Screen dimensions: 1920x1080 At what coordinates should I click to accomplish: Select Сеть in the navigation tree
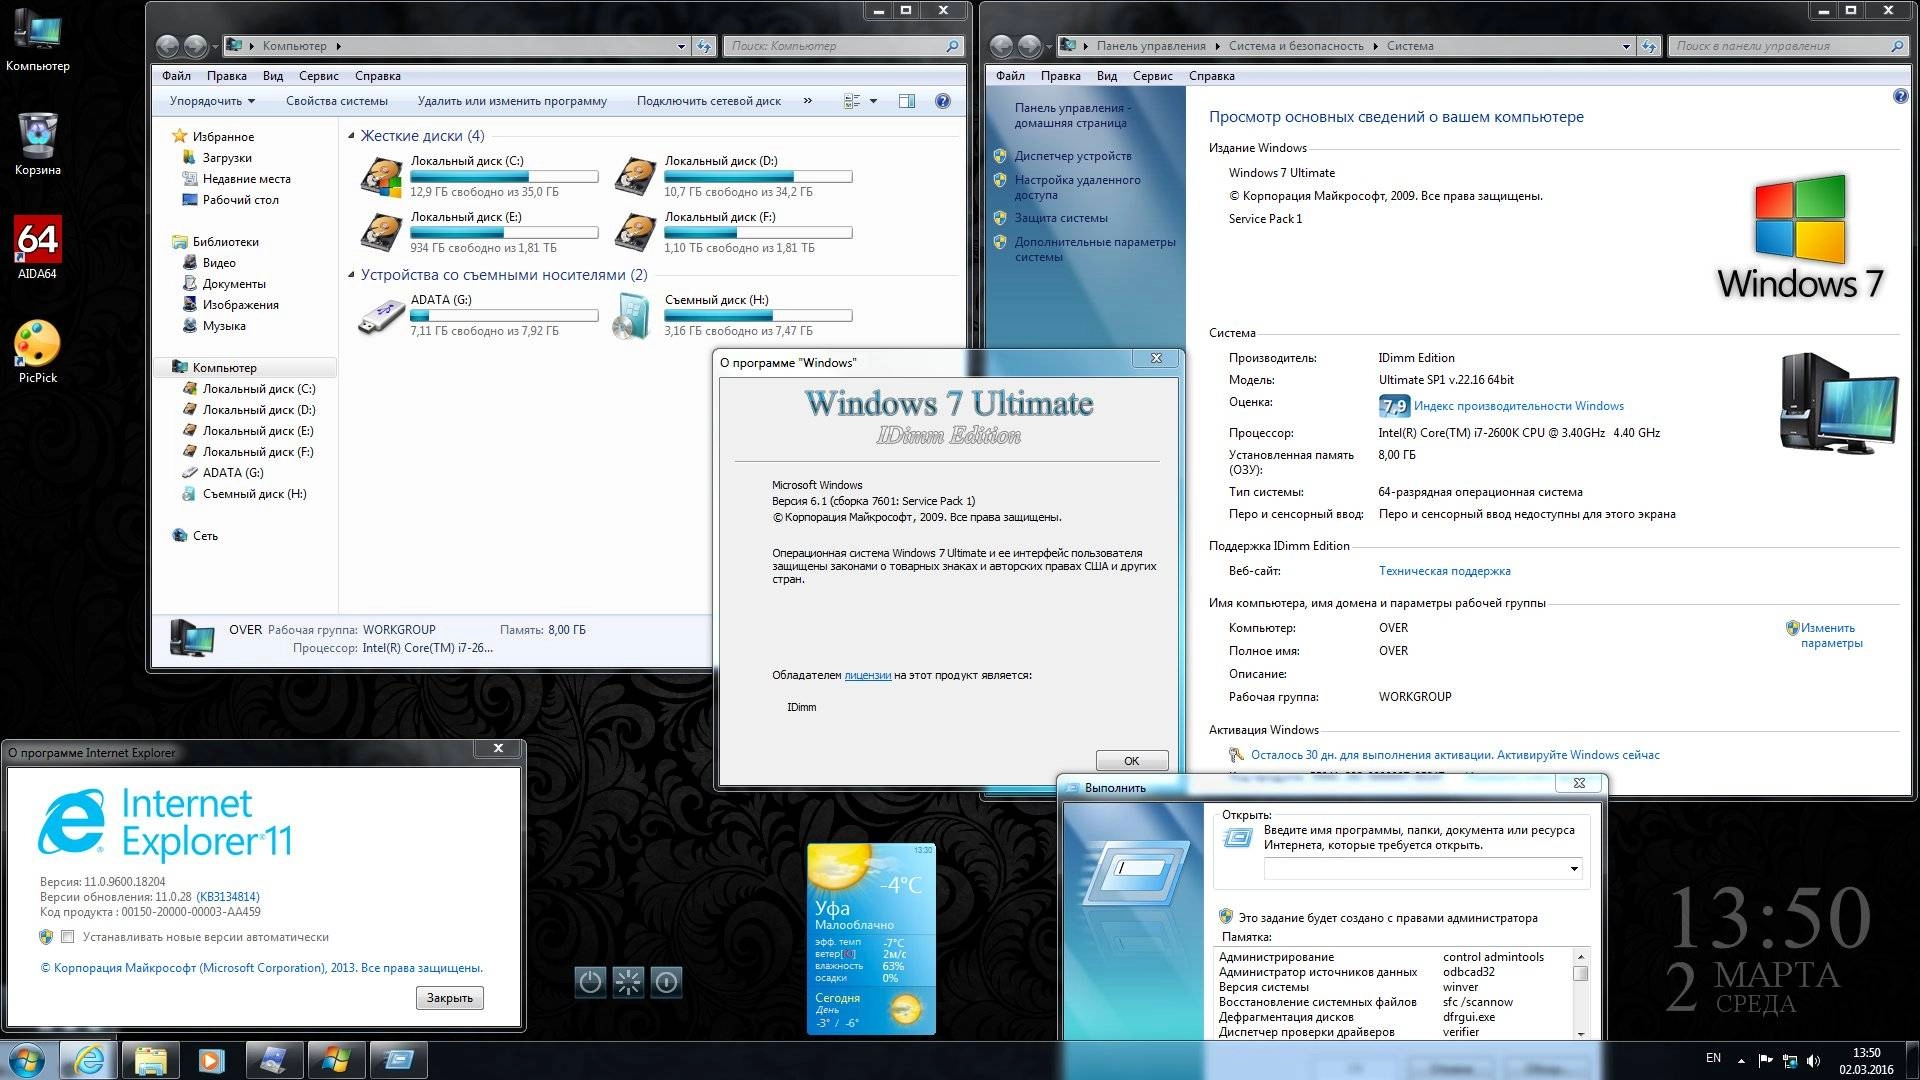(205, 536)
